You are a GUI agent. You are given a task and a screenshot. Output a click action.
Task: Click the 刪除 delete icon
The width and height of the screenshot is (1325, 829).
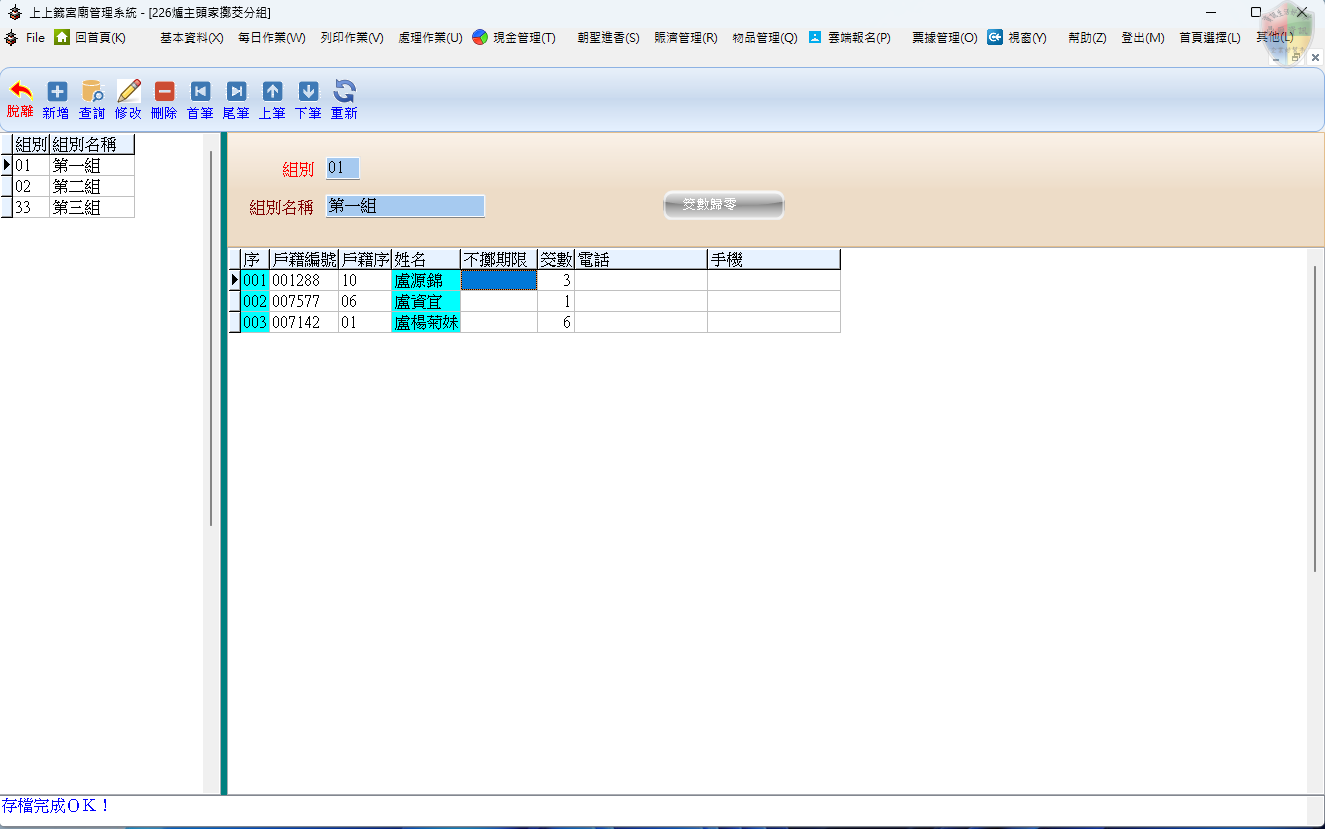164,92
